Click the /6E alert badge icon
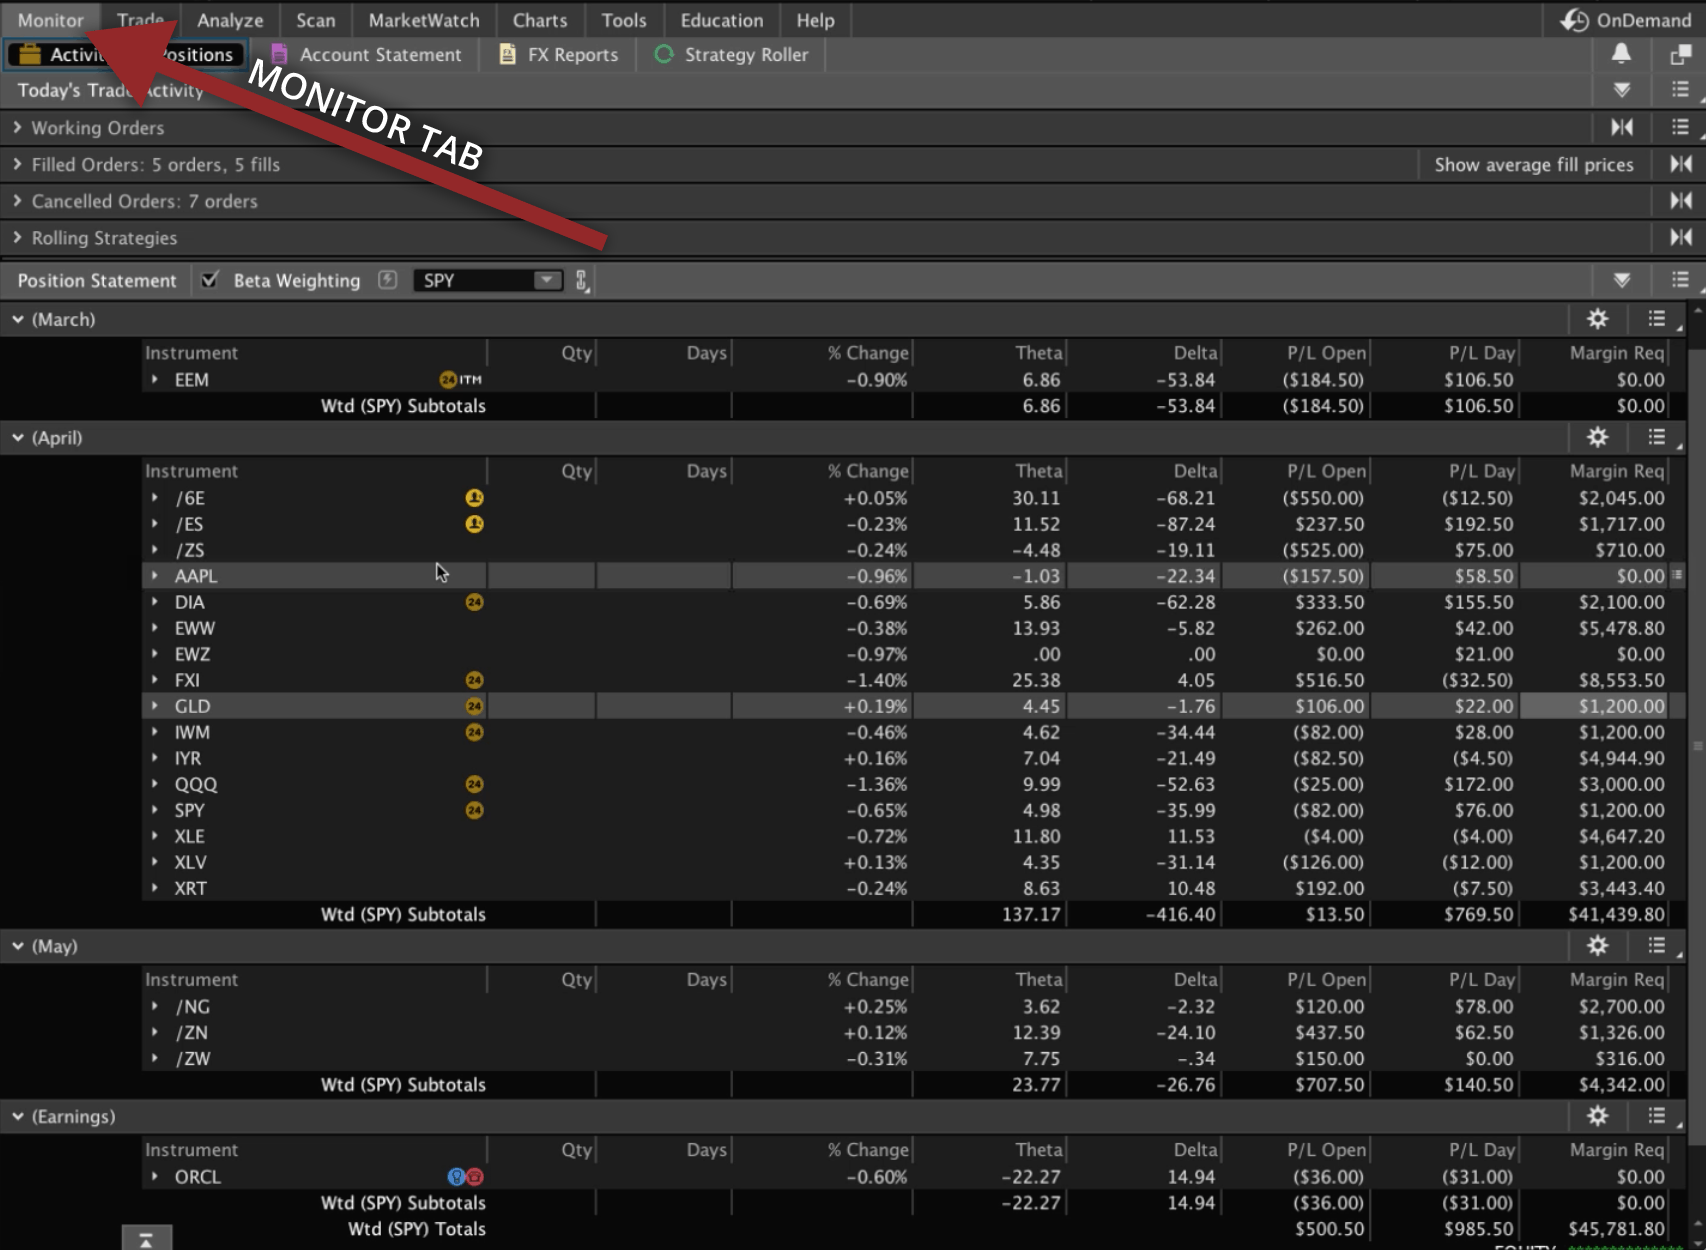 [474, 498]
